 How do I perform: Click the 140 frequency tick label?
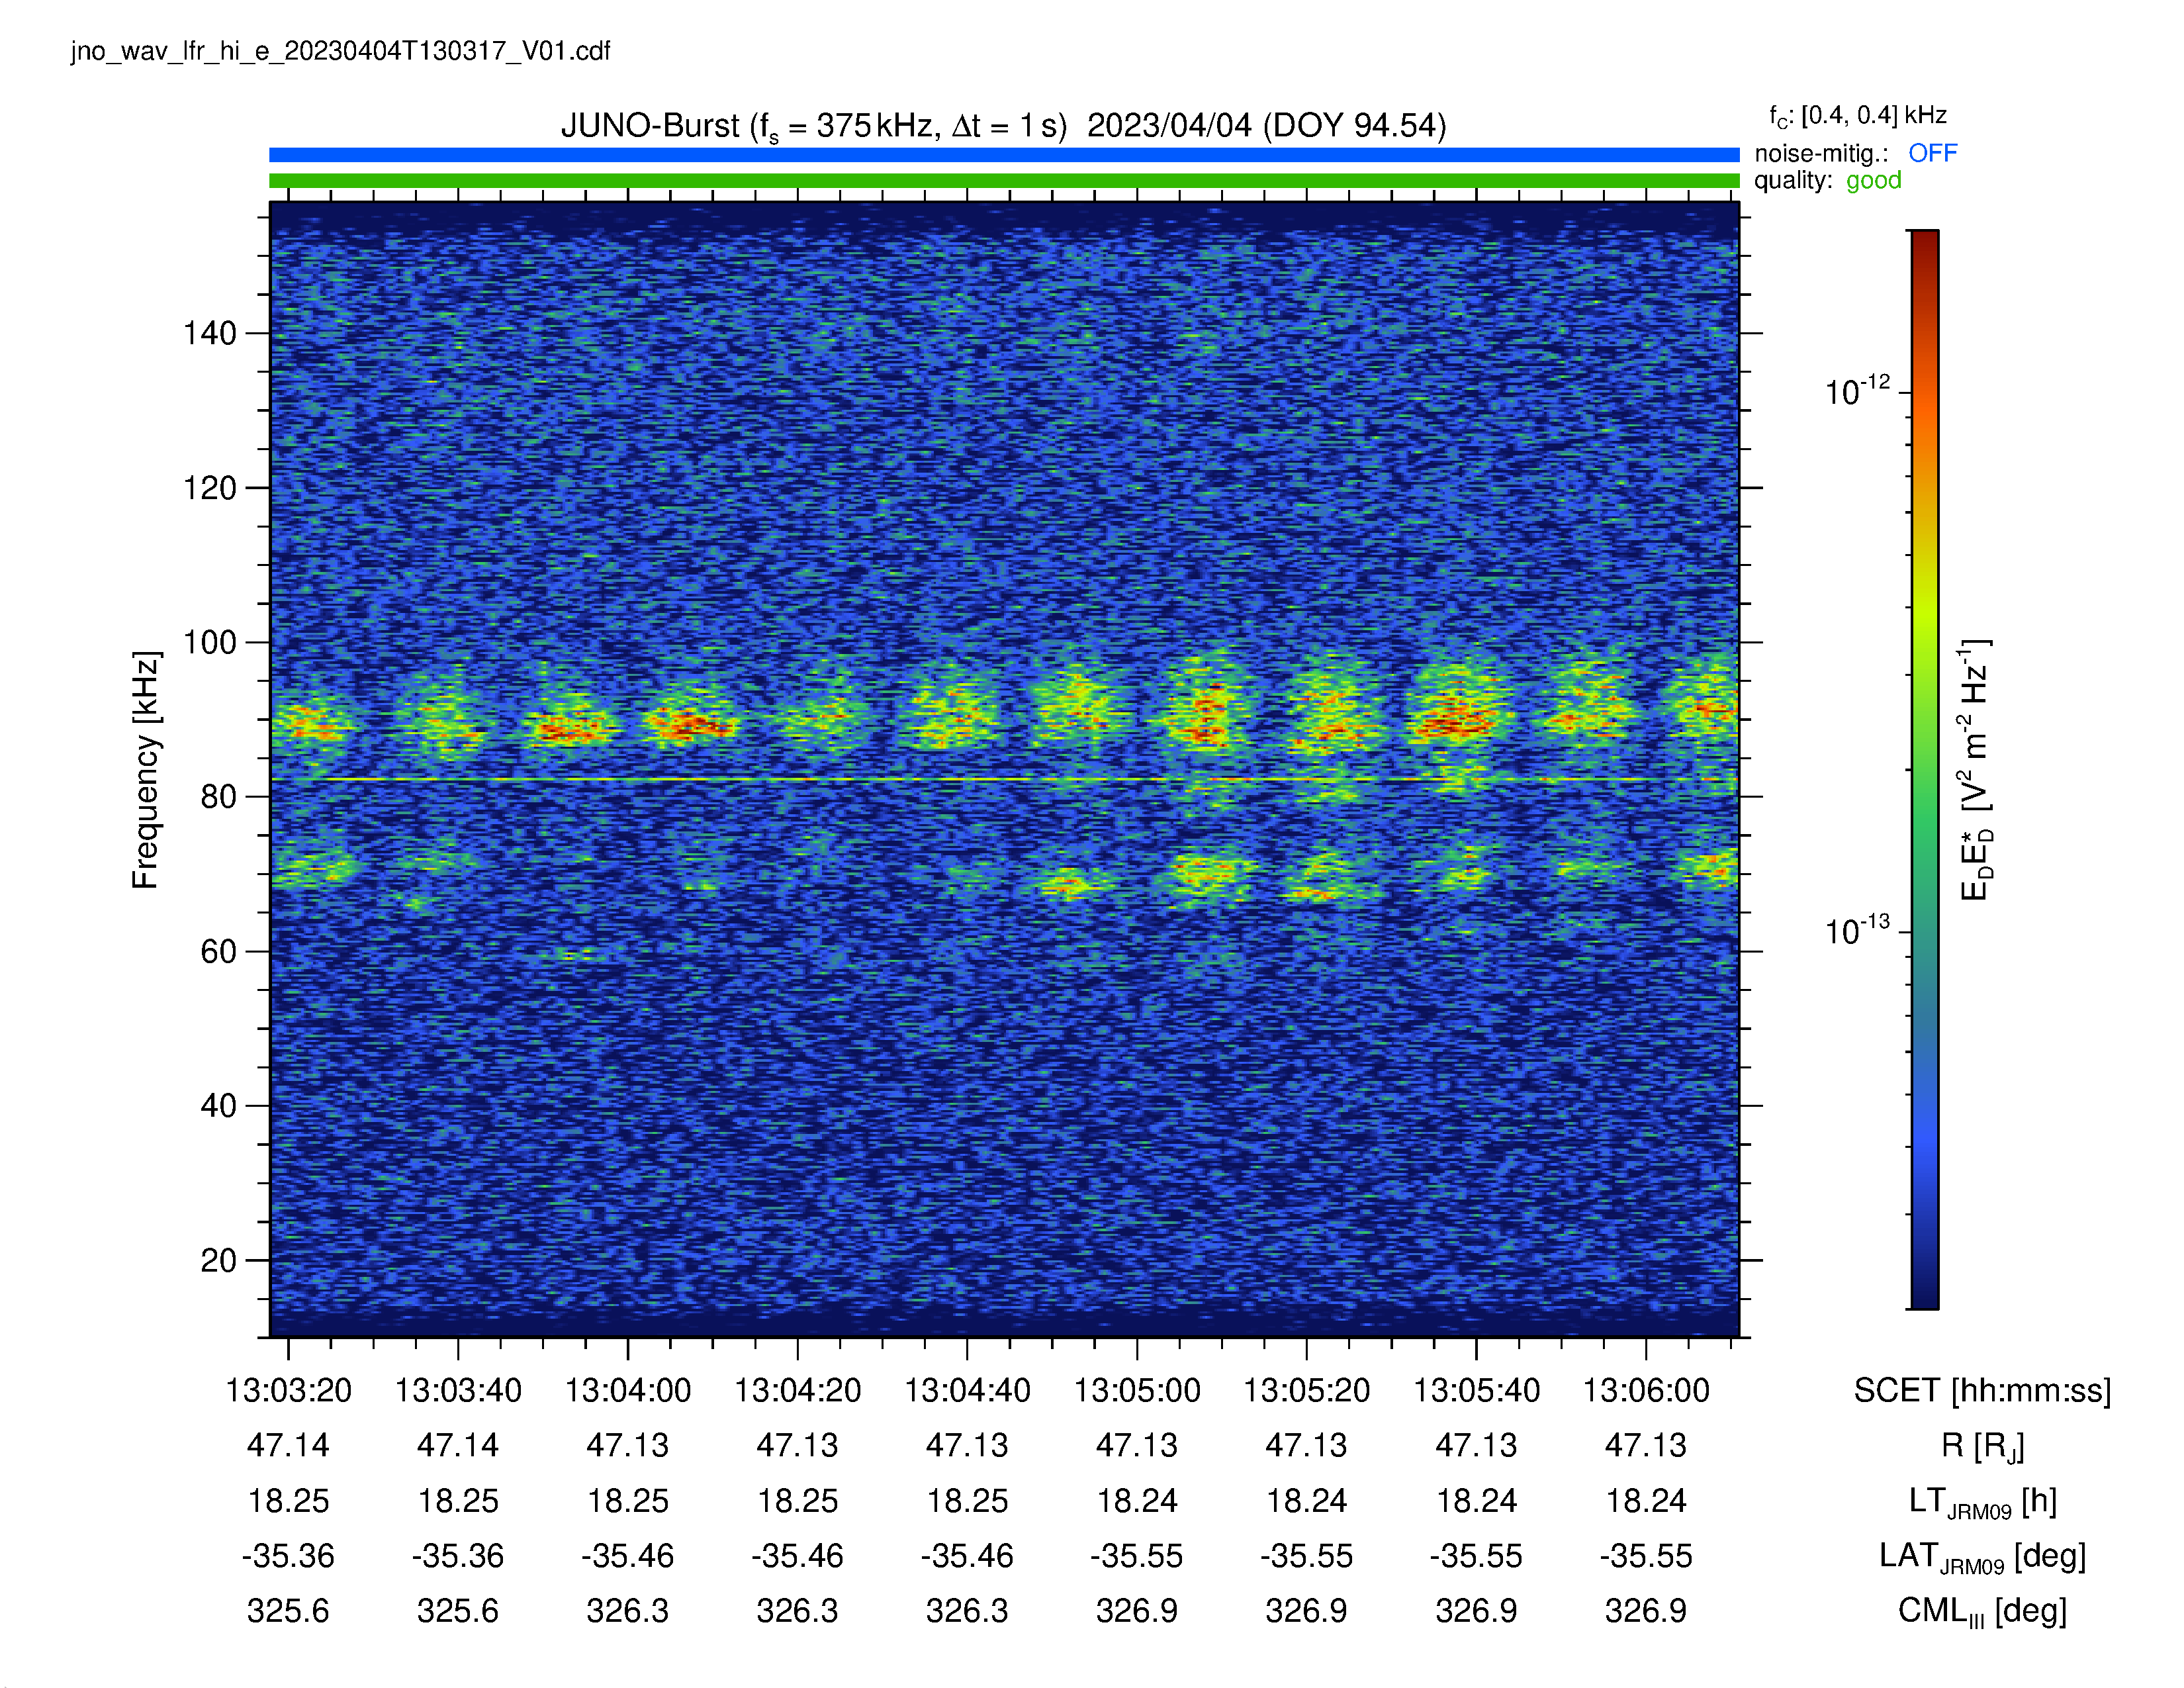[x=210, y=333]
